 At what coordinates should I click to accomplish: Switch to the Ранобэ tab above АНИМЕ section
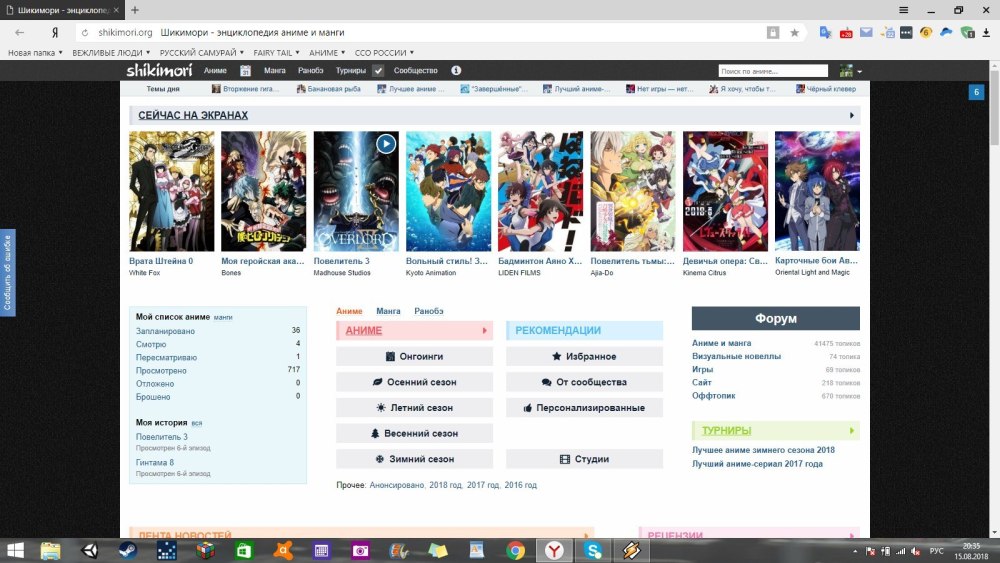(429, 311)
